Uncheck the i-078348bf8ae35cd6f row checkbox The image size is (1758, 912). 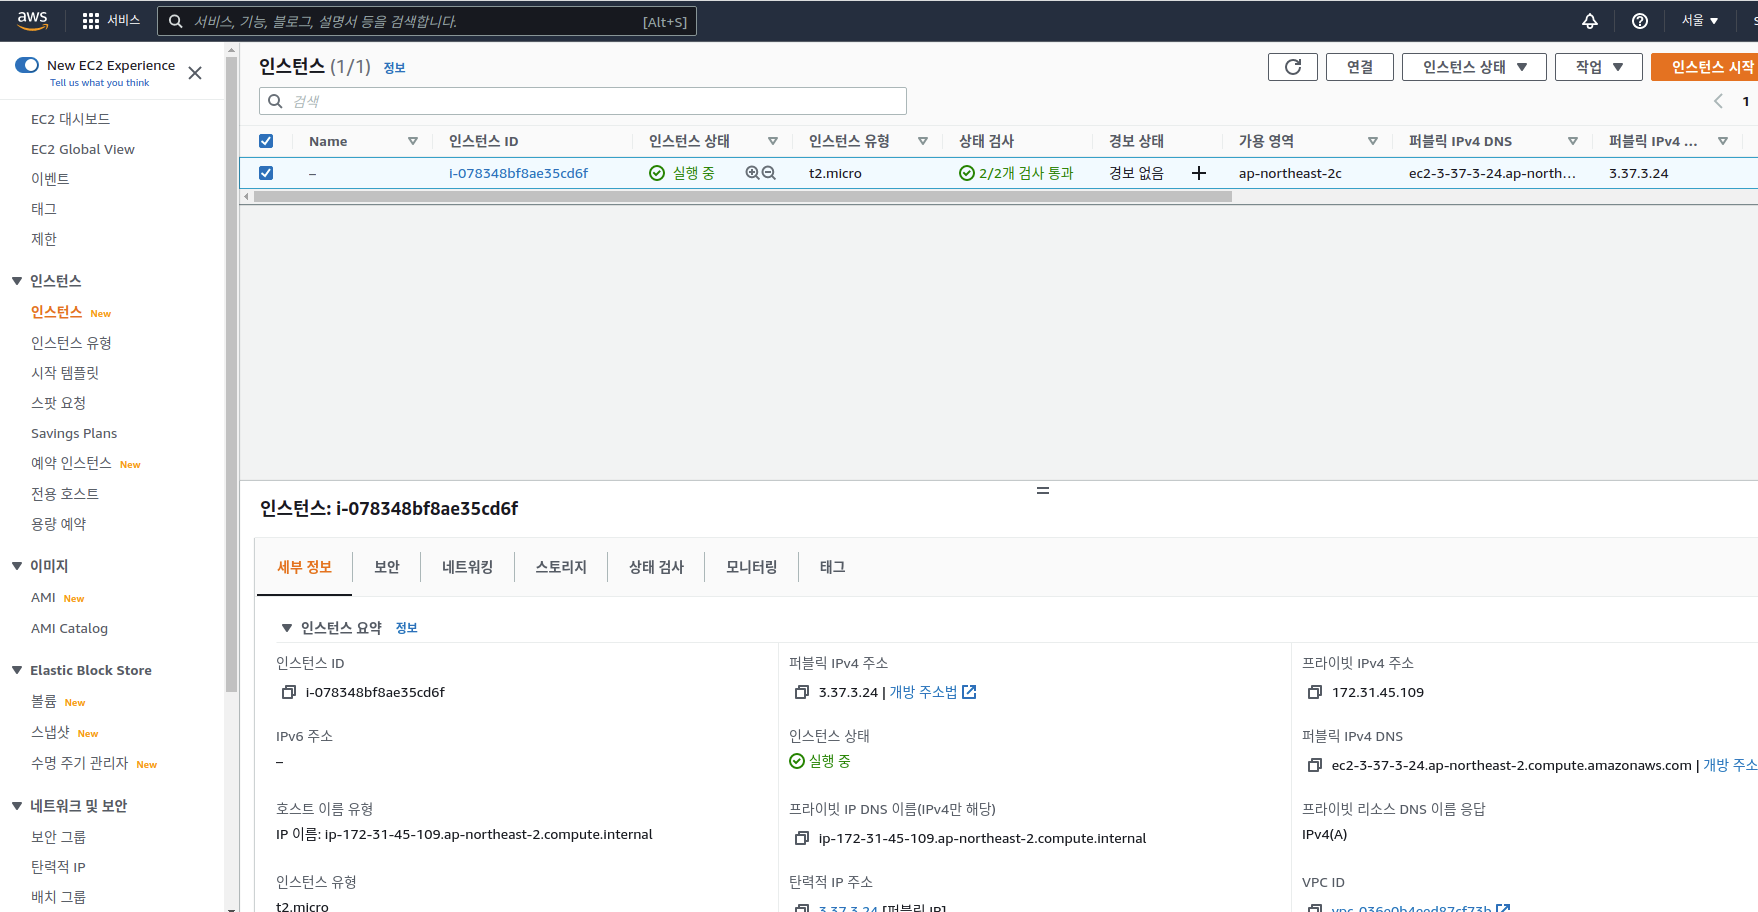pyautogui.click(x=266, y=173)
